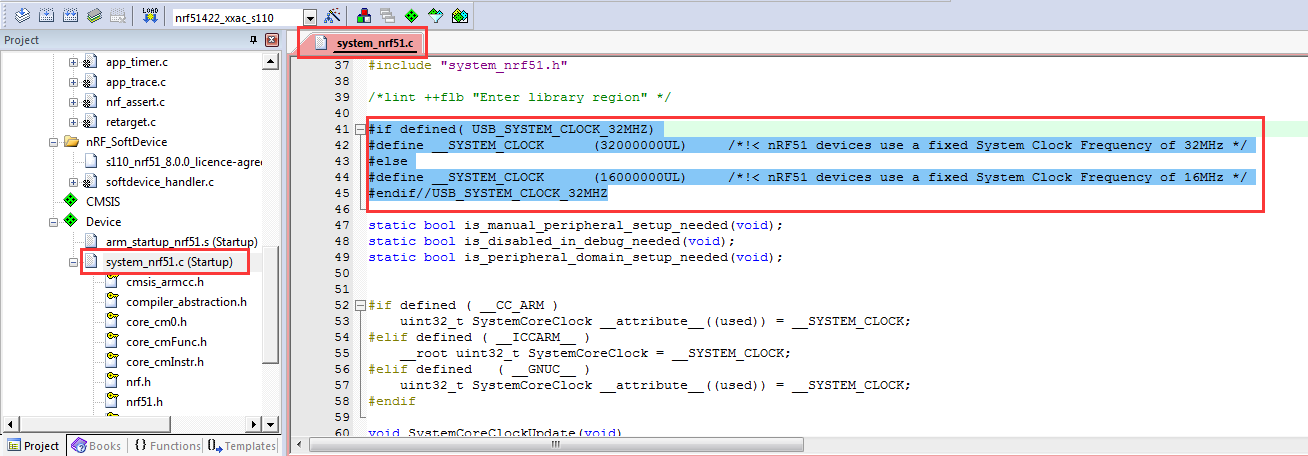Click the Select Software Packs funnel icon
The height and width of the screenshot is (456, 1308).
click(x=436, y=16)
